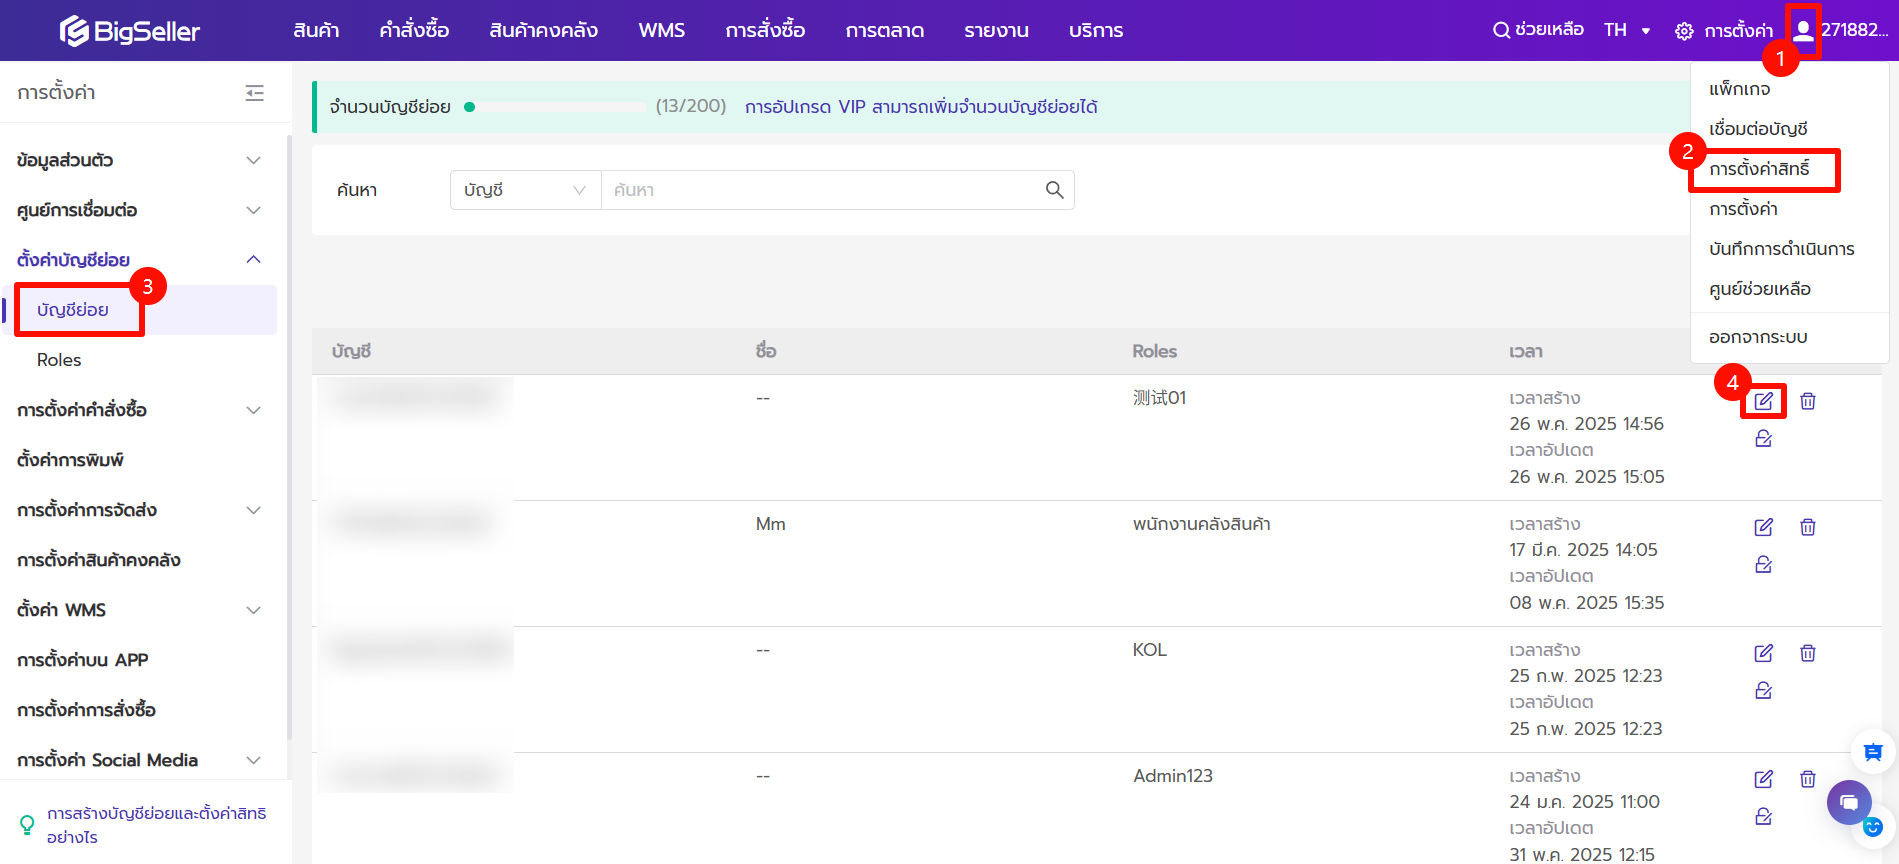This screenshot has height=864, width=1899.
Task: Open the การตลาด top menu
Action: point(885,31)
